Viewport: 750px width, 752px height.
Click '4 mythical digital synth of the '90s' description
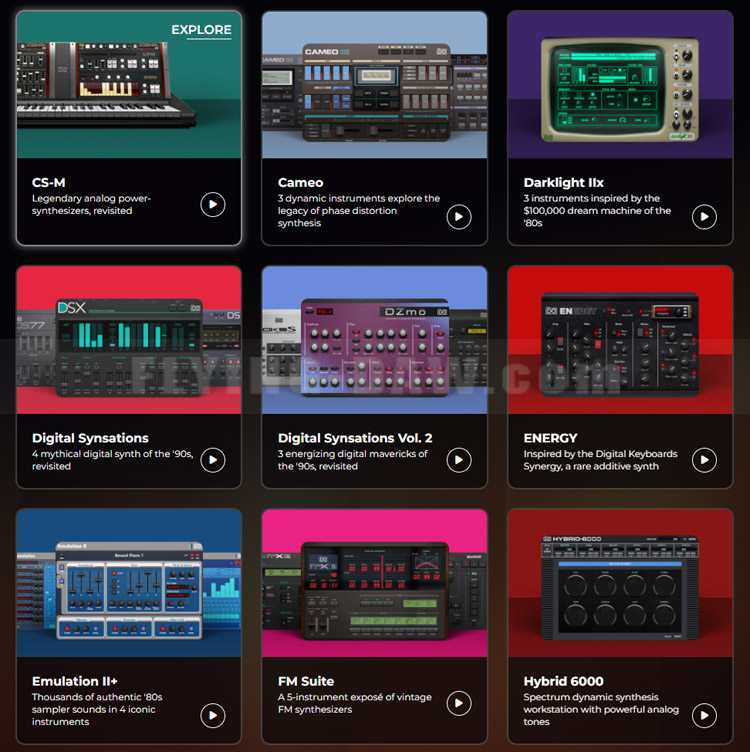pyautogui.click(x=113, y=460)
